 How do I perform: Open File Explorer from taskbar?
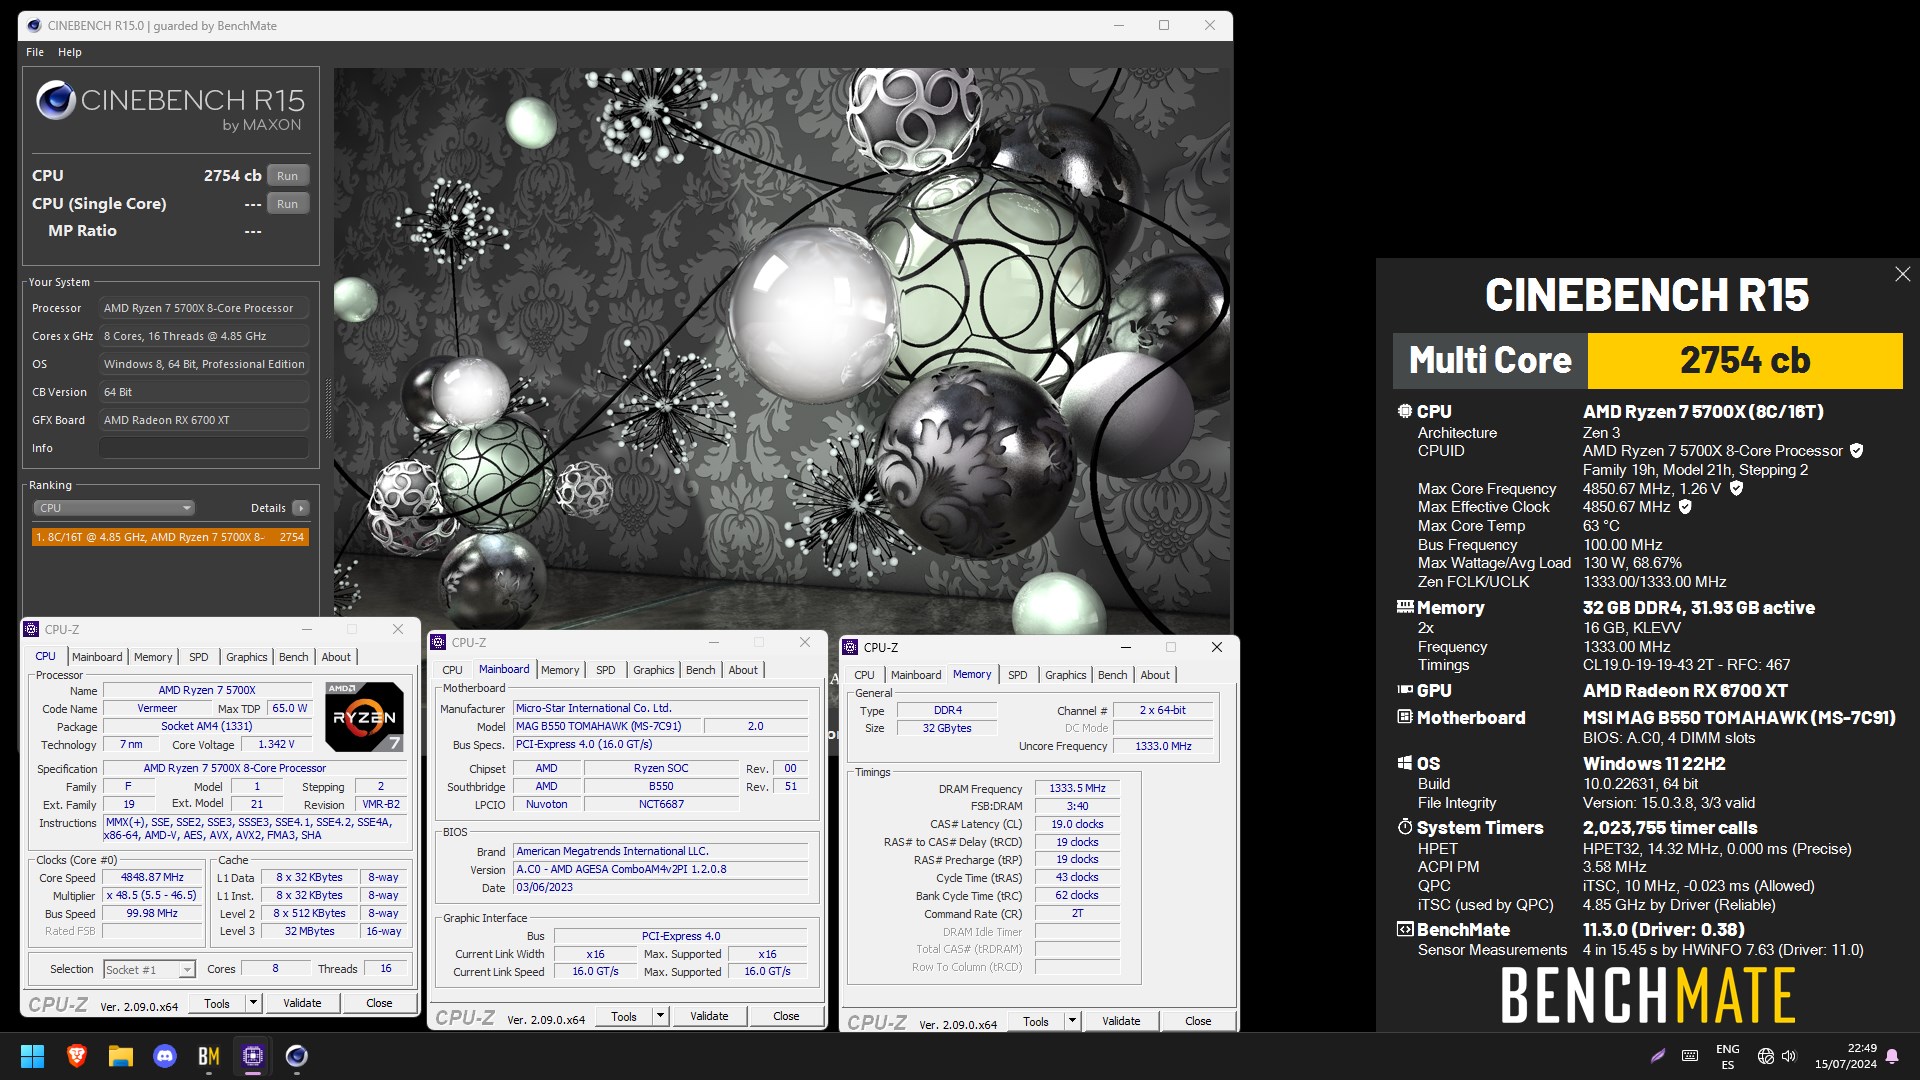(121, 1056)
